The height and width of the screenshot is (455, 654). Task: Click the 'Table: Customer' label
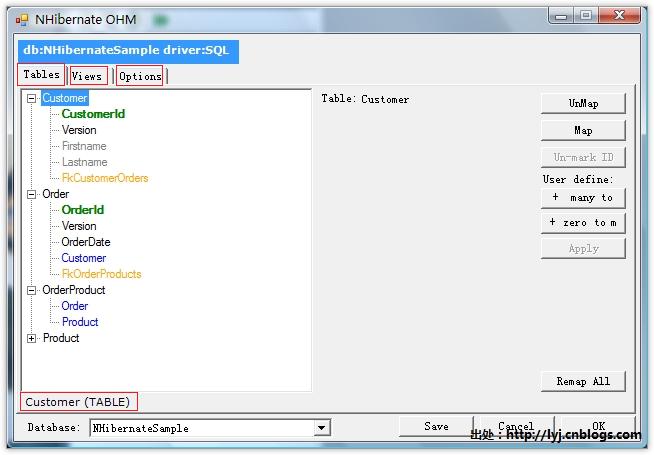[365, 99]
